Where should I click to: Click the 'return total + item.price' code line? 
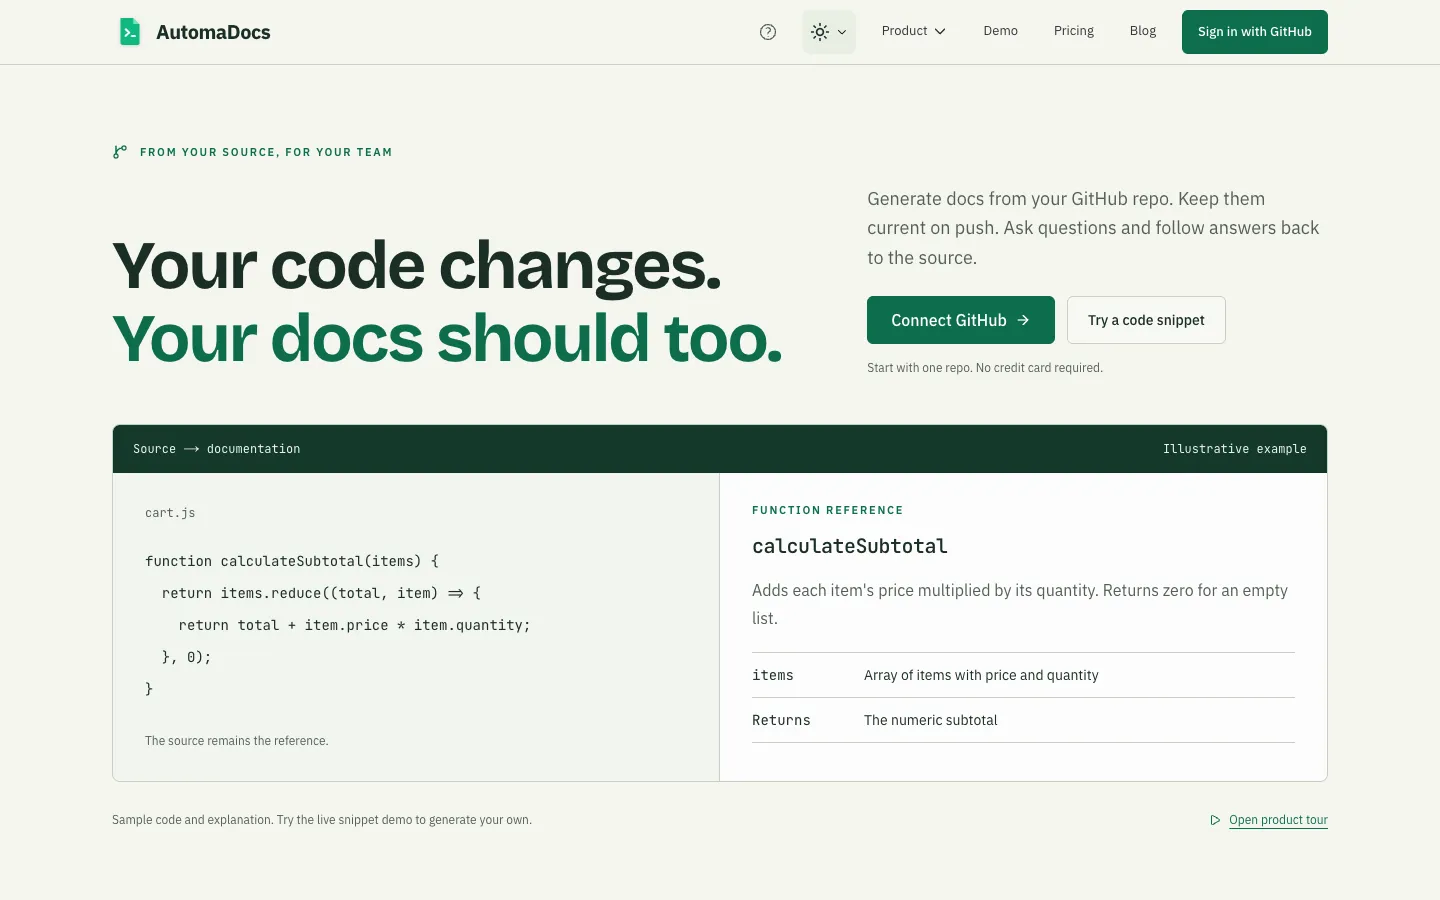click(354, 625)
